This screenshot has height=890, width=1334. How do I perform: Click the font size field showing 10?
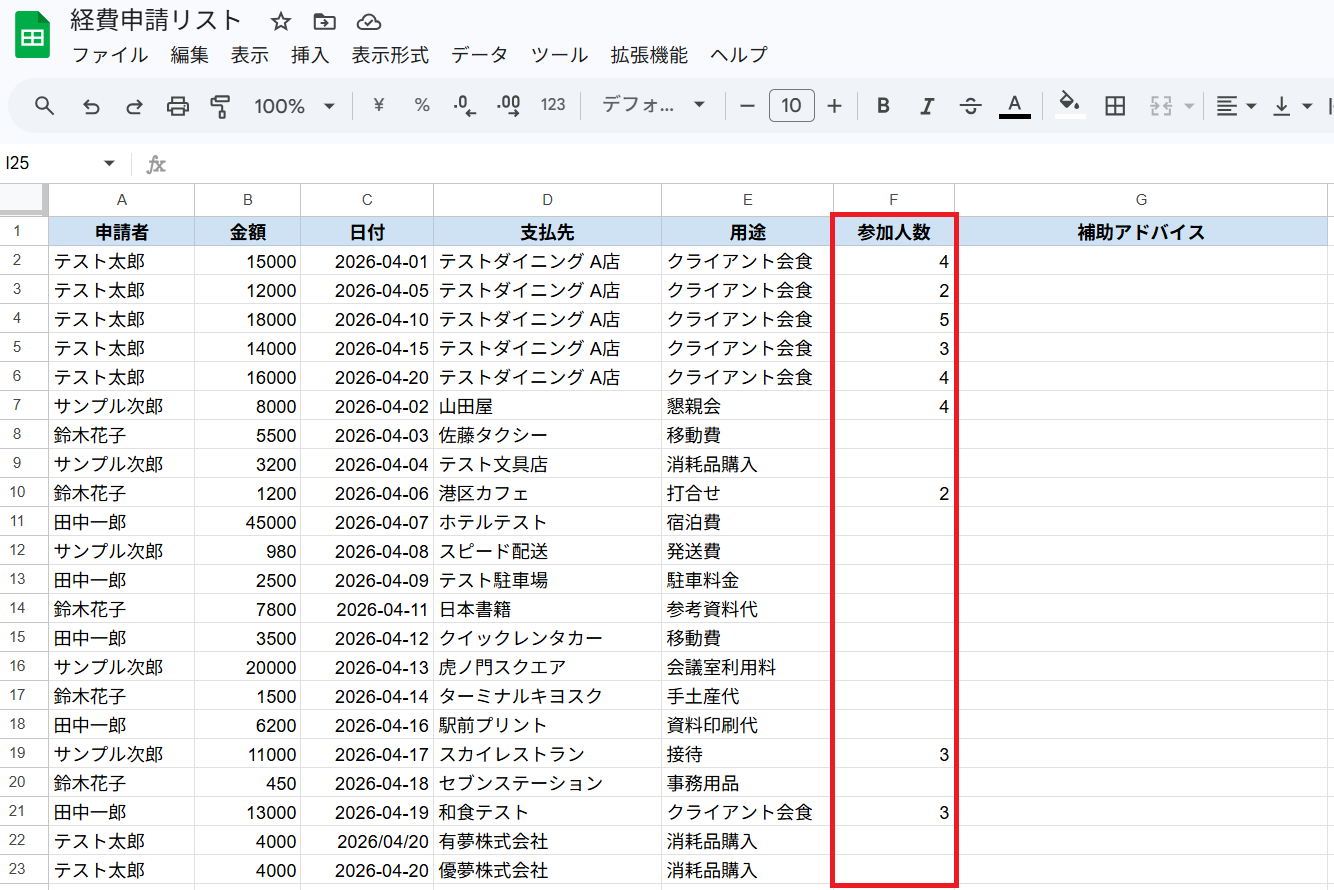[791, 105]
